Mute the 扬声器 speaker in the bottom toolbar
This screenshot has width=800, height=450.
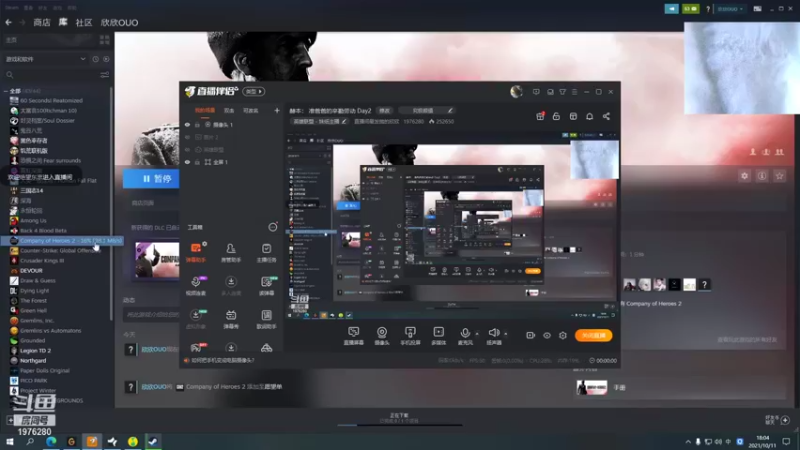pyautogui.click(x=493, y=336)
